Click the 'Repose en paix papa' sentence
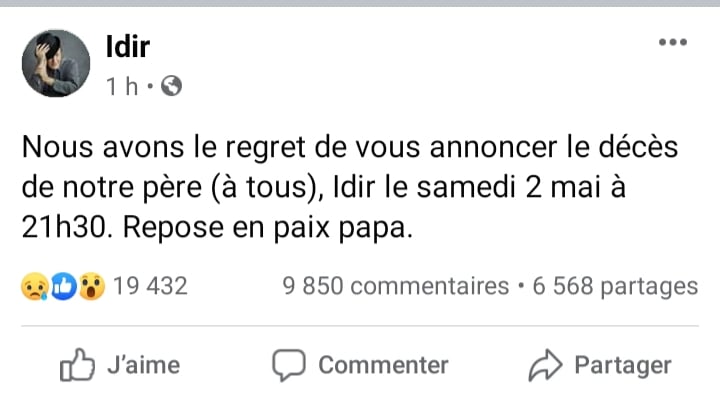This screenshot has width=720, height=398. click(268, 228)
